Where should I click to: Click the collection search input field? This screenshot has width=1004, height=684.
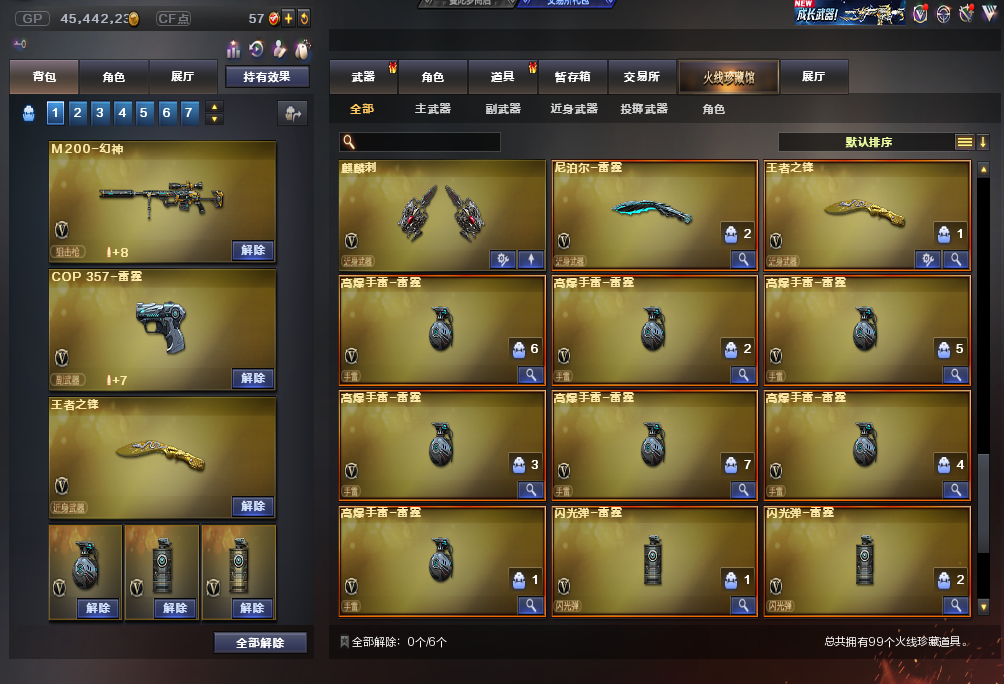click(x=420, y=142)
